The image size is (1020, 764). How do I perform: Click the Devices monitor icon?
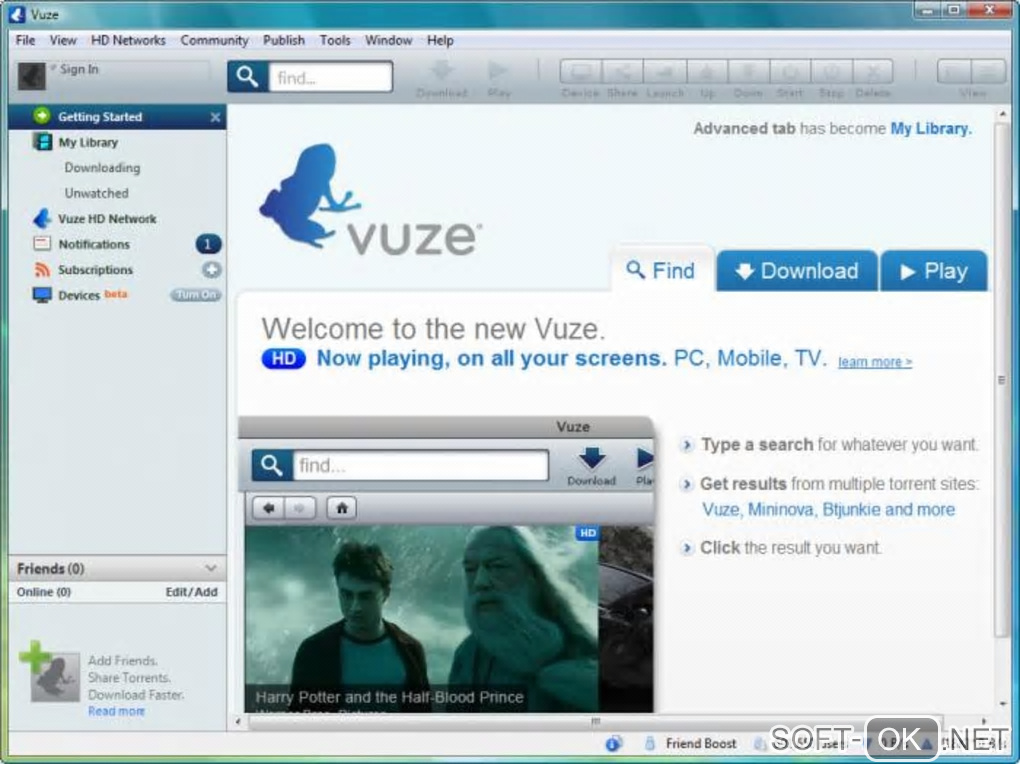42,295
